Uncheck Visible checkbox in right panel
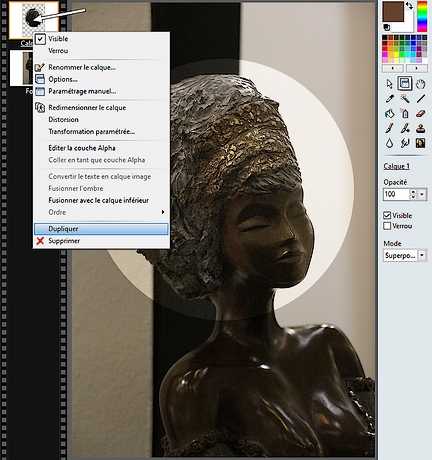432x460 pixels. (x=387, y=215)
